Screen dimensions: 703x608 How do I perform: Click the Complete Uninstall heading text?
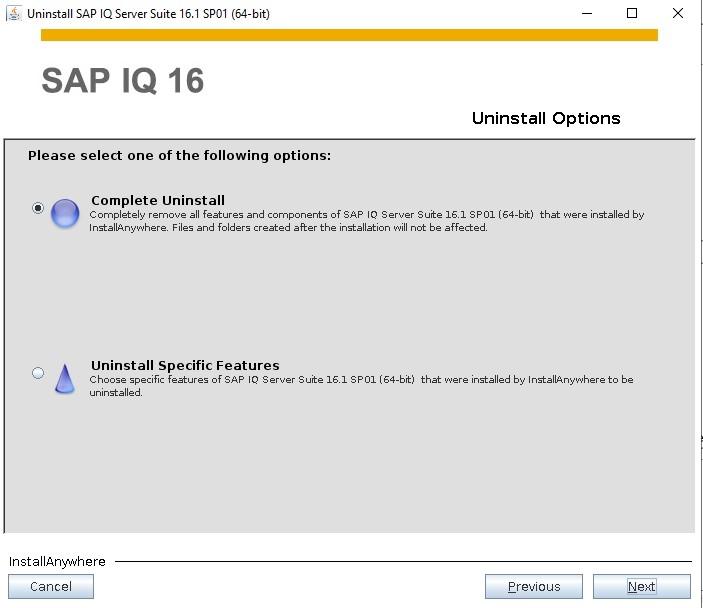pyautogui.click(x=158, y=200)
